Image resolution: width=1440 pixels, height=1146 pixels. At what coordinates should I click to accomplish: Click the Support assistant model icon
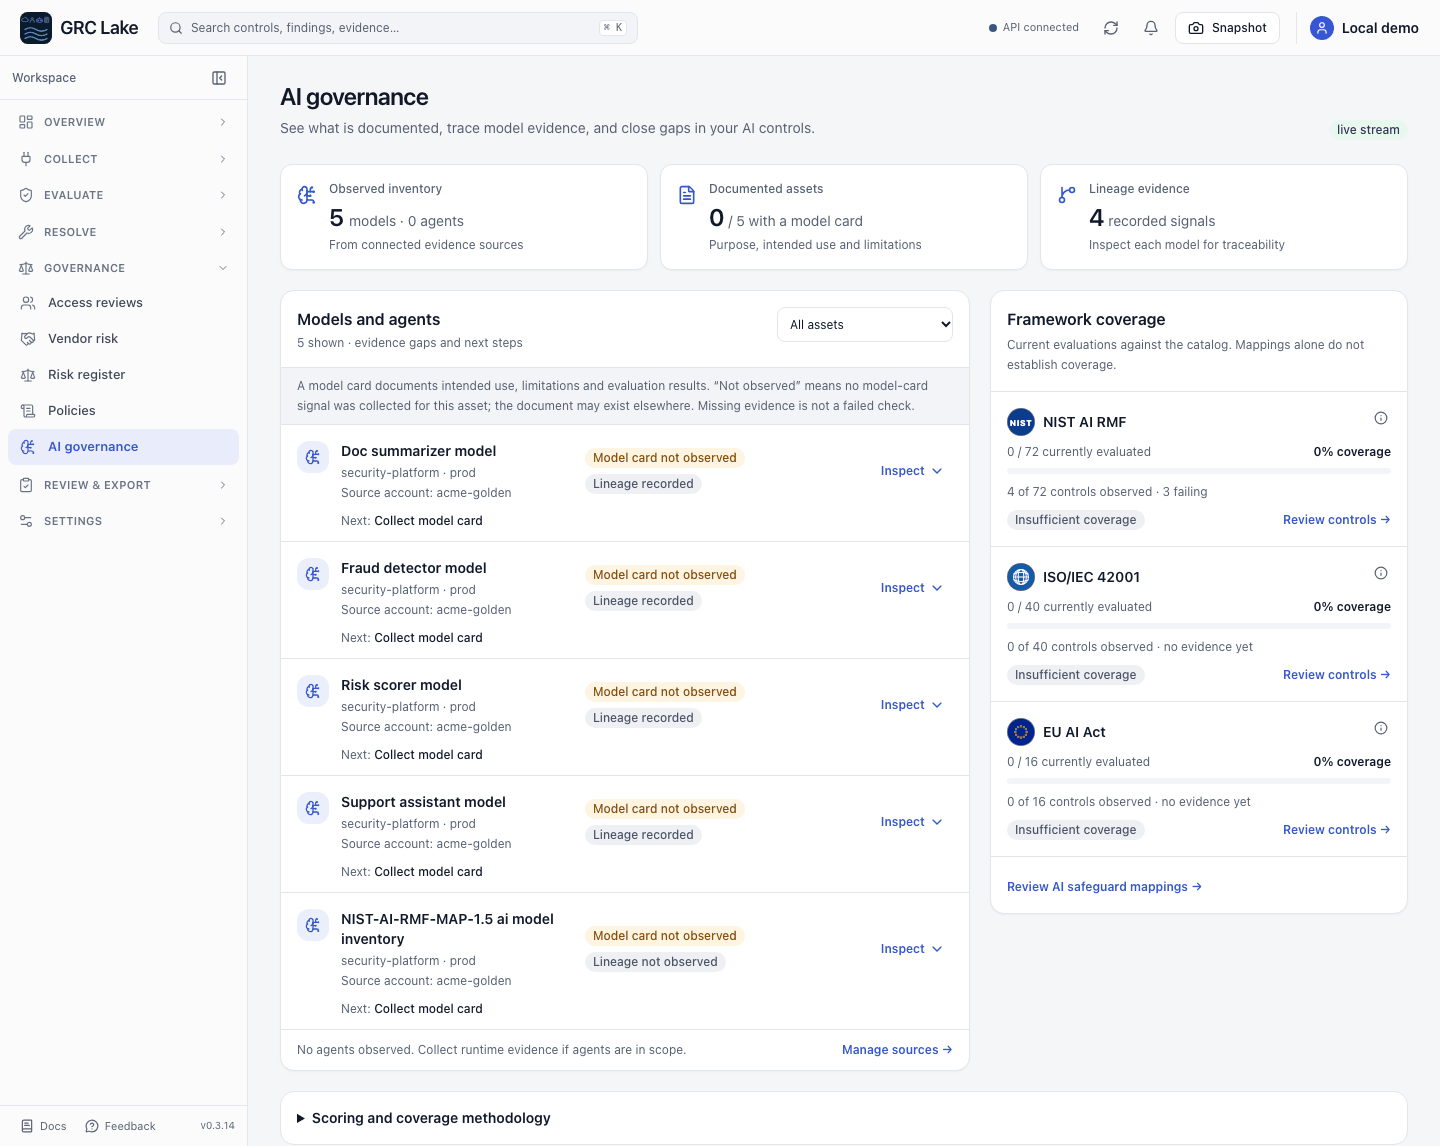[x=313, y=808]
